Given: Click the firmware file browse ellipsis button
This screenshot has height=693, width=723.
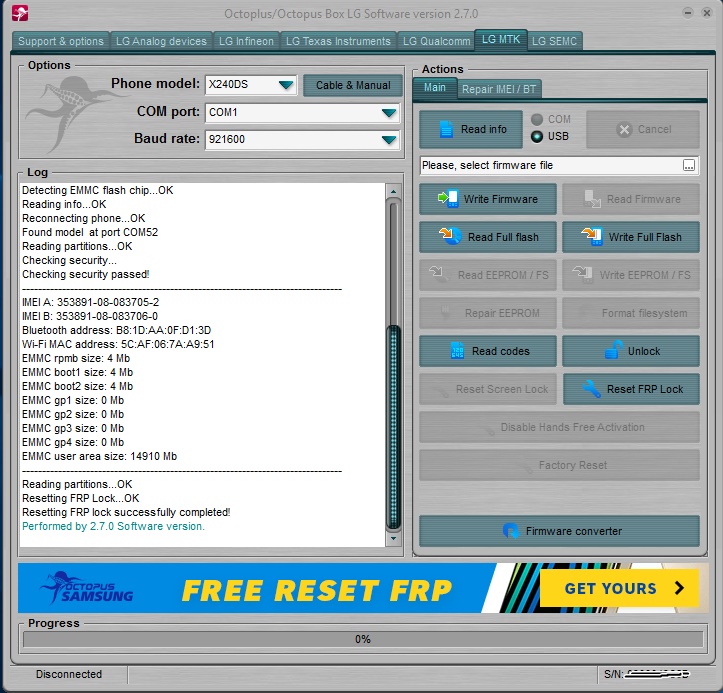Looking at the screenshot, I should tap(688, 166).
